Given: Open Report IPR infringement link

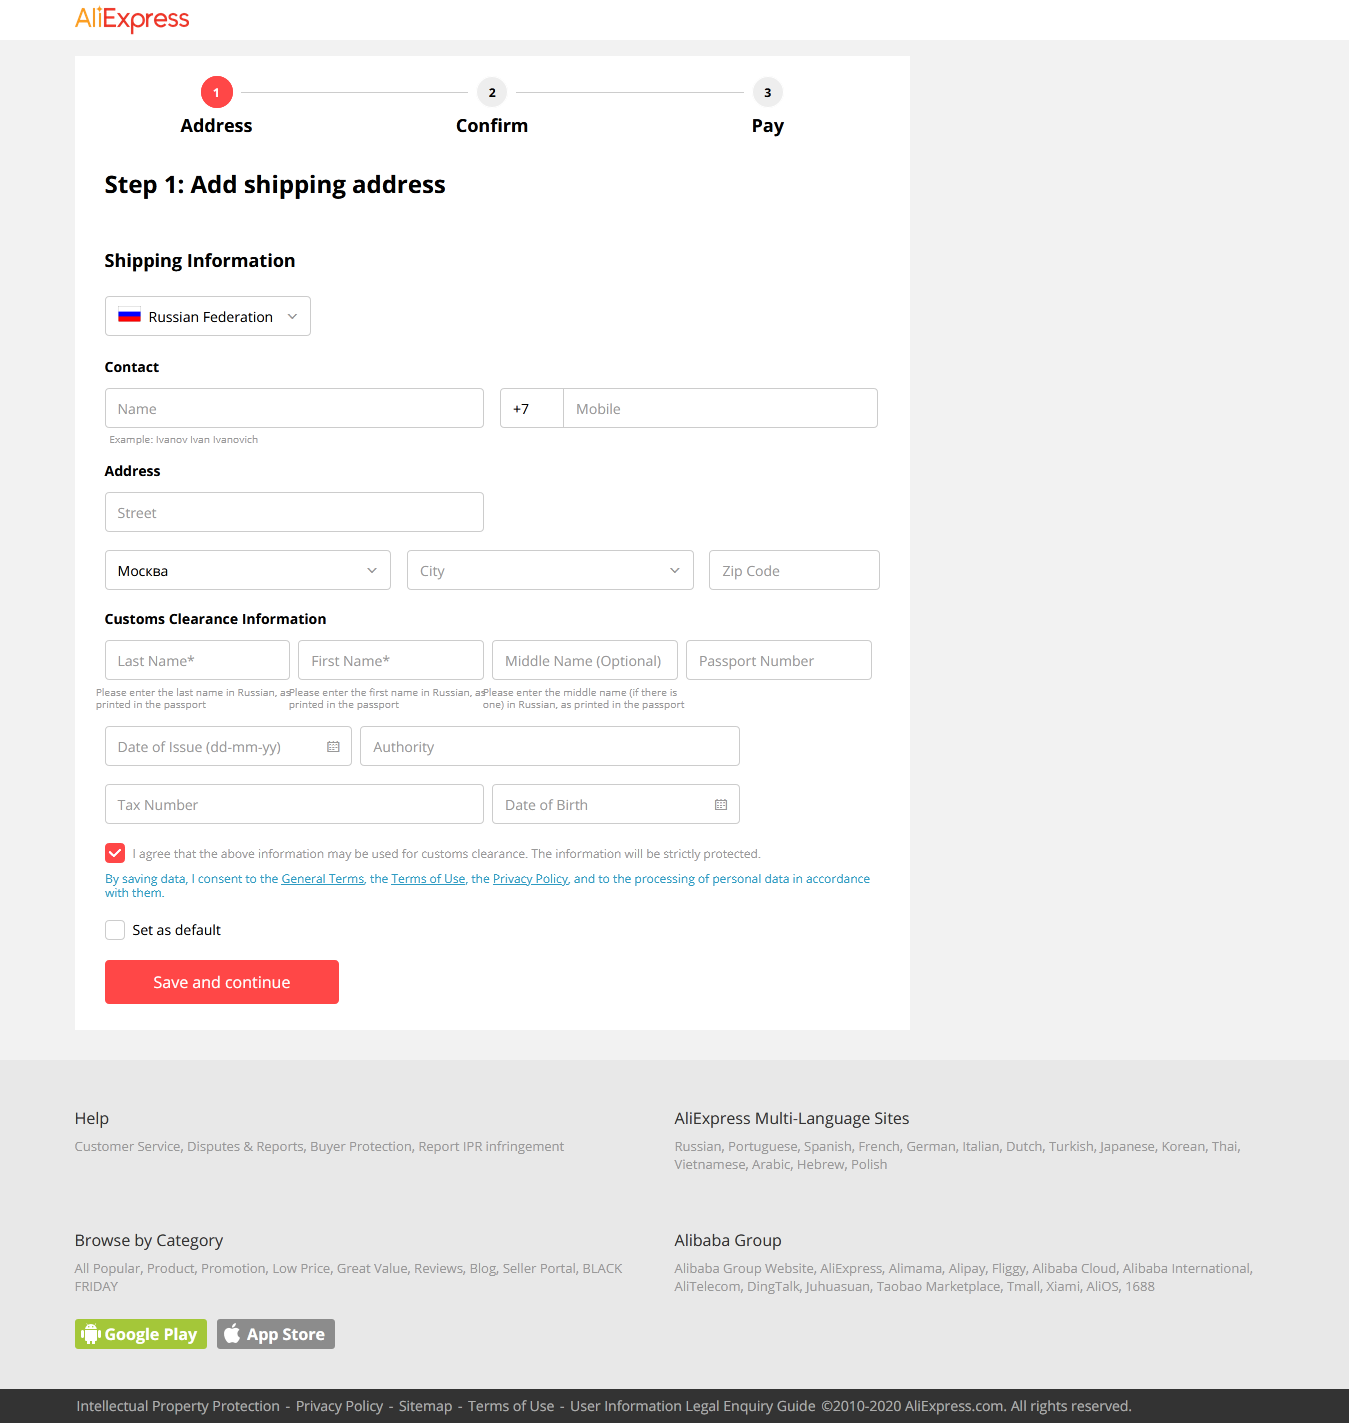Looking at the screenshot, I should (491, 1146).
